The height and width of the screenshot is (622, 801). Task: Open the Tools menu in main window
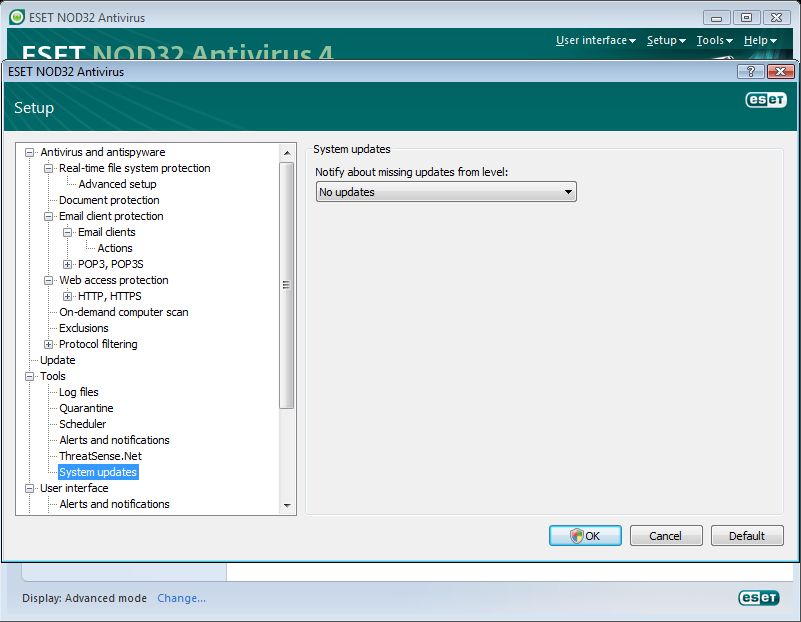click(x=715, y=40)
